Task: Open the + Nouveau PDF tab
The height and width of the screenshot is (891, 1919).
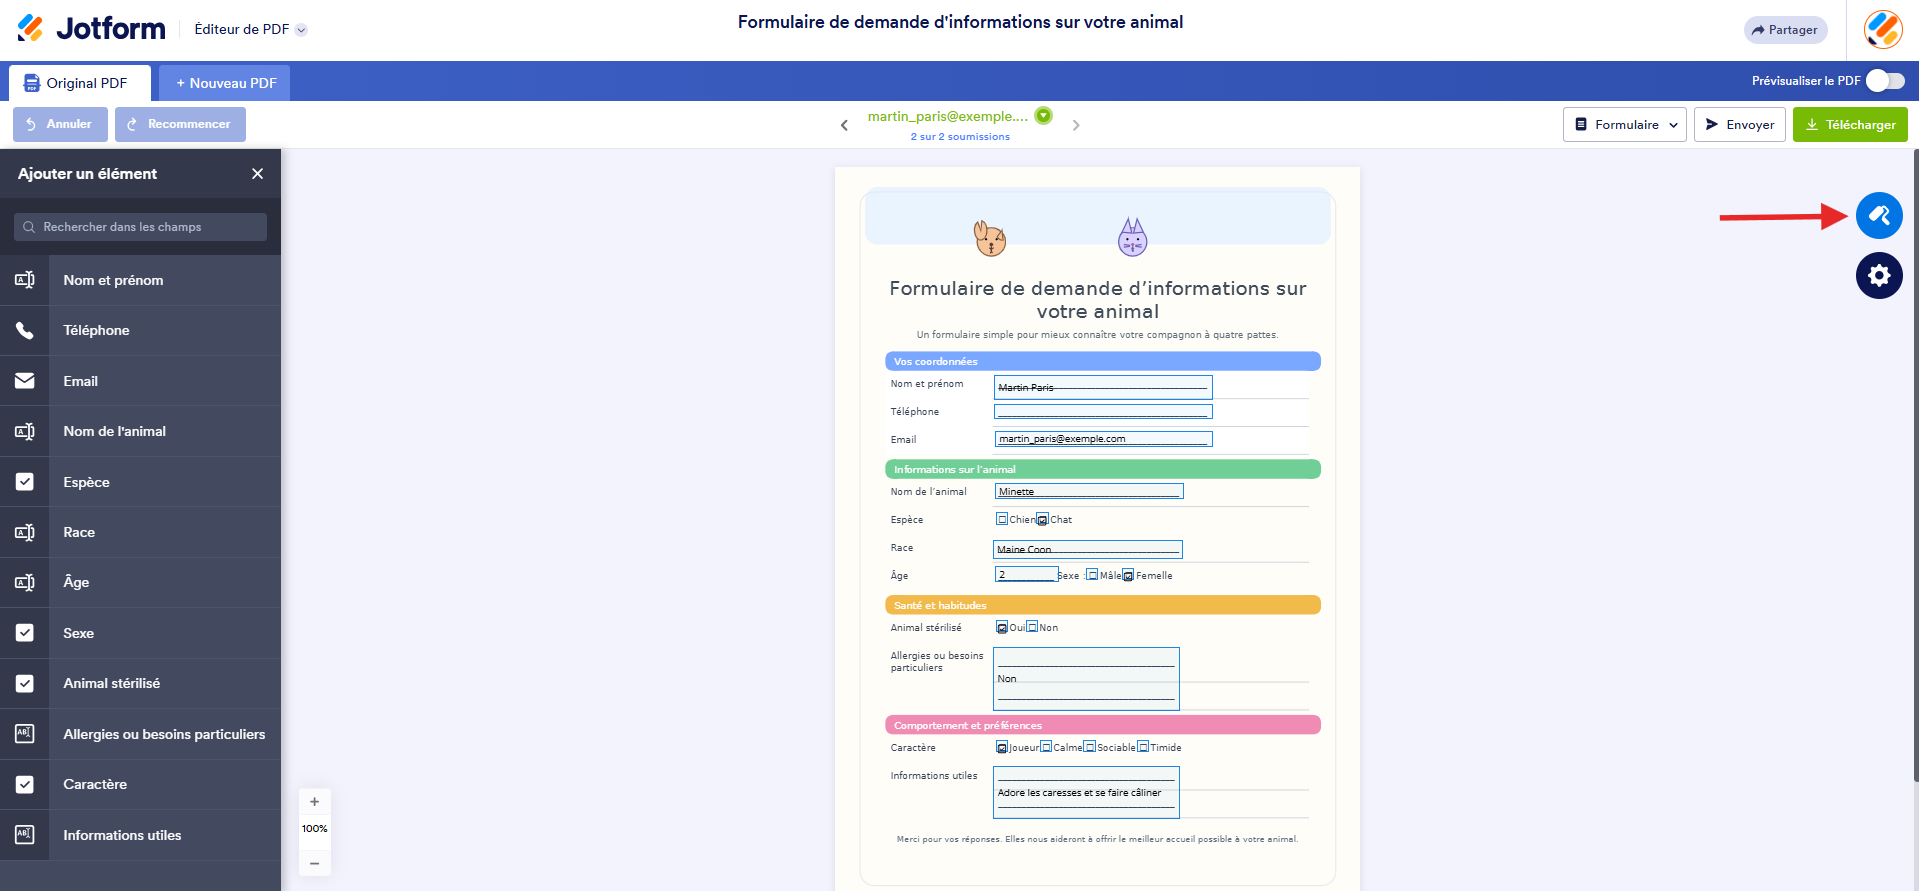Action: (x=225, y=83)
